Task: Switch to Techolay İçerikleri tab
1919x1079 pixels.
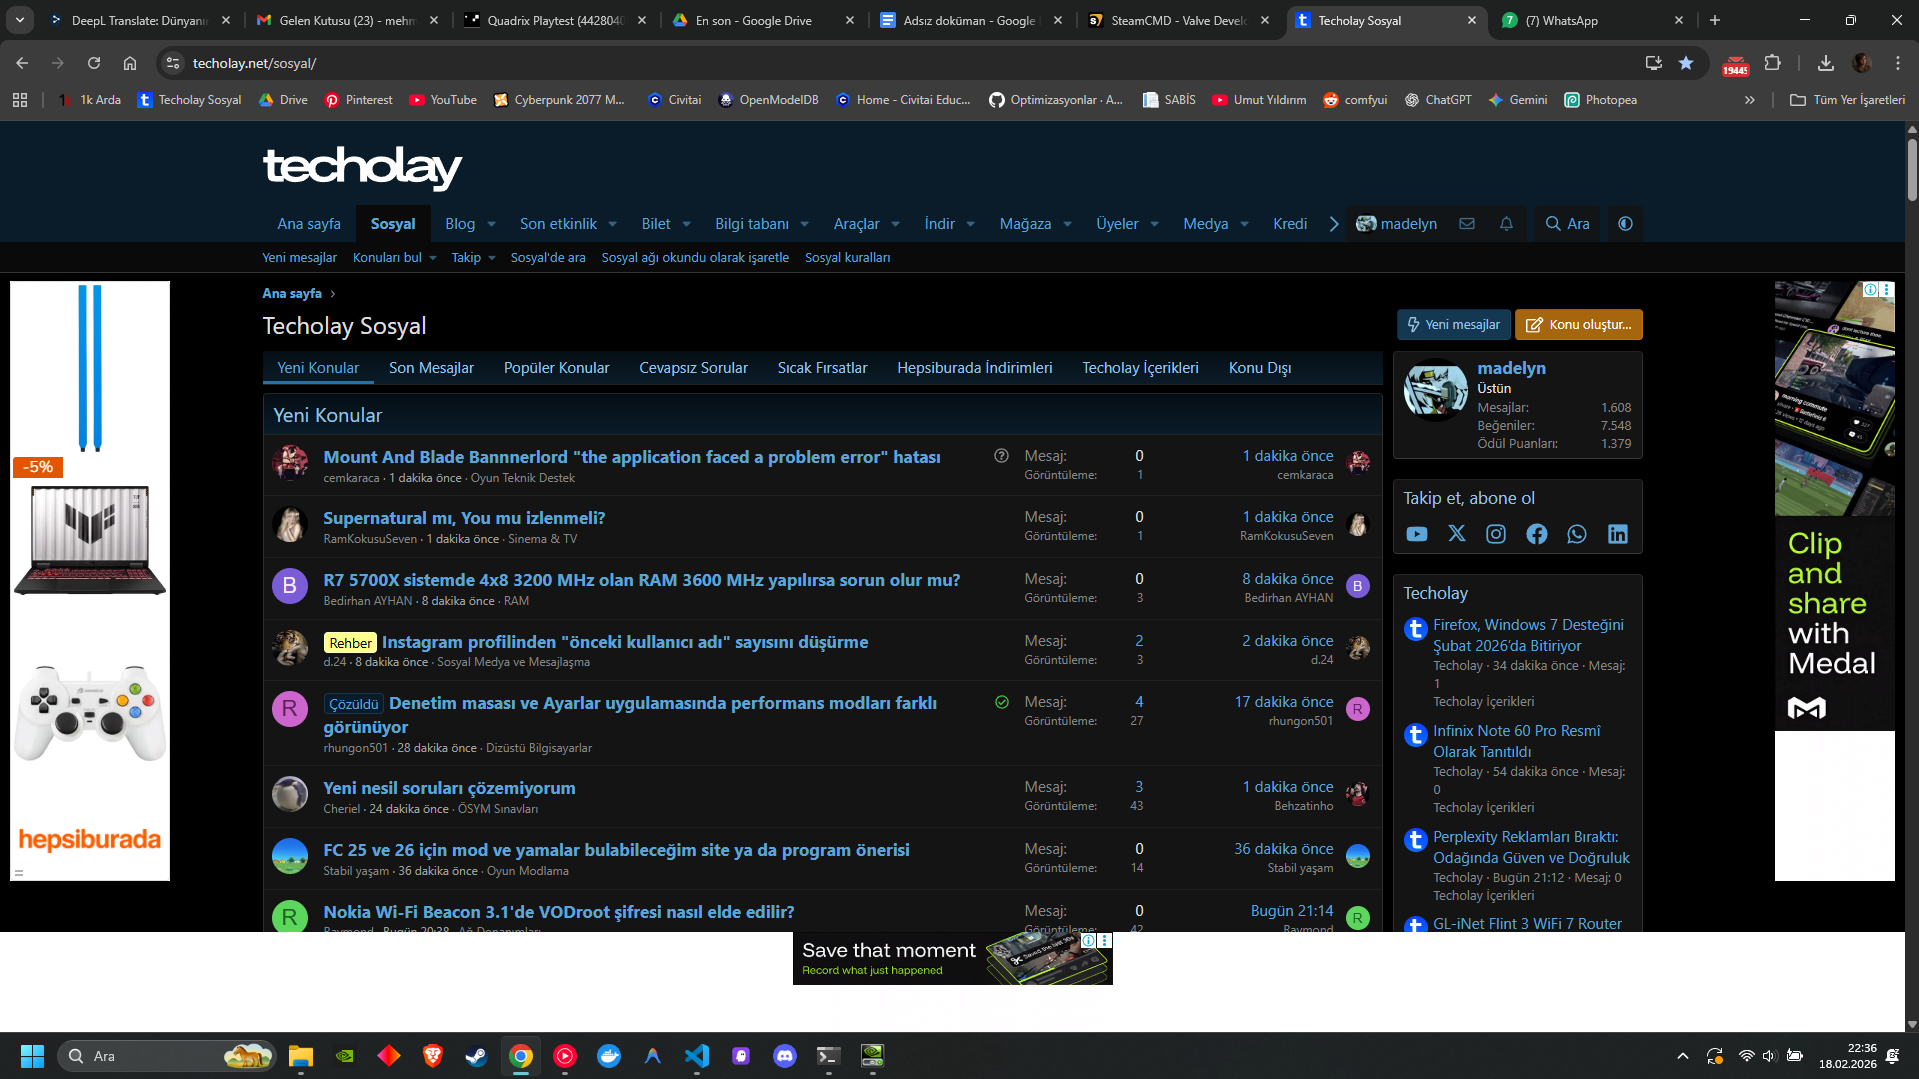Action: coord(1140,368)
